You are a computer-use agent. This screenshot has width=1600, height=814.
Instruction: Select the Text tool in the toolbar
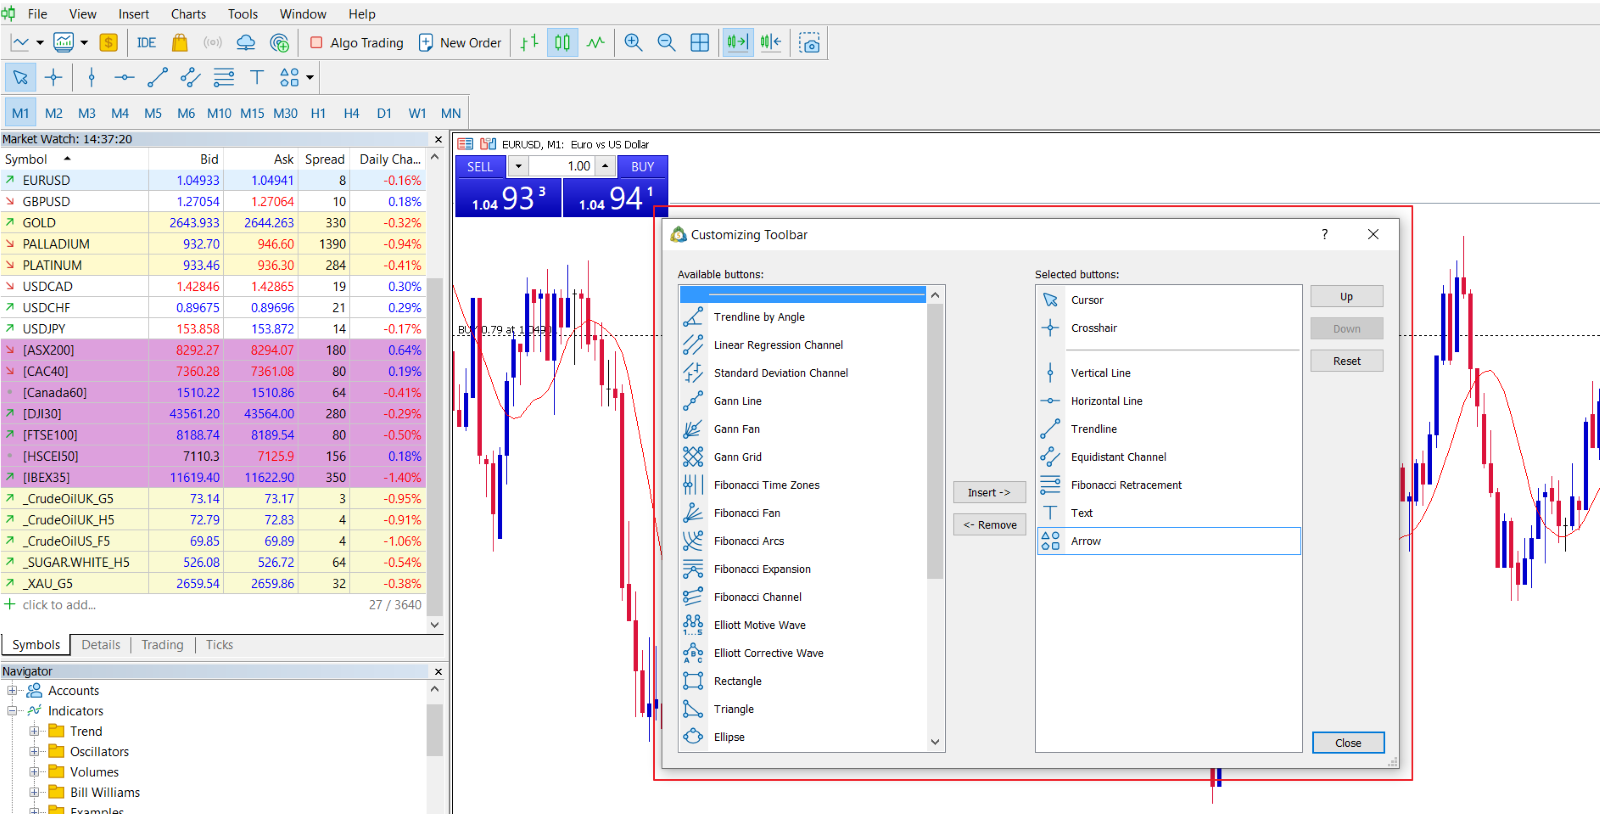(x=257, y=77)
